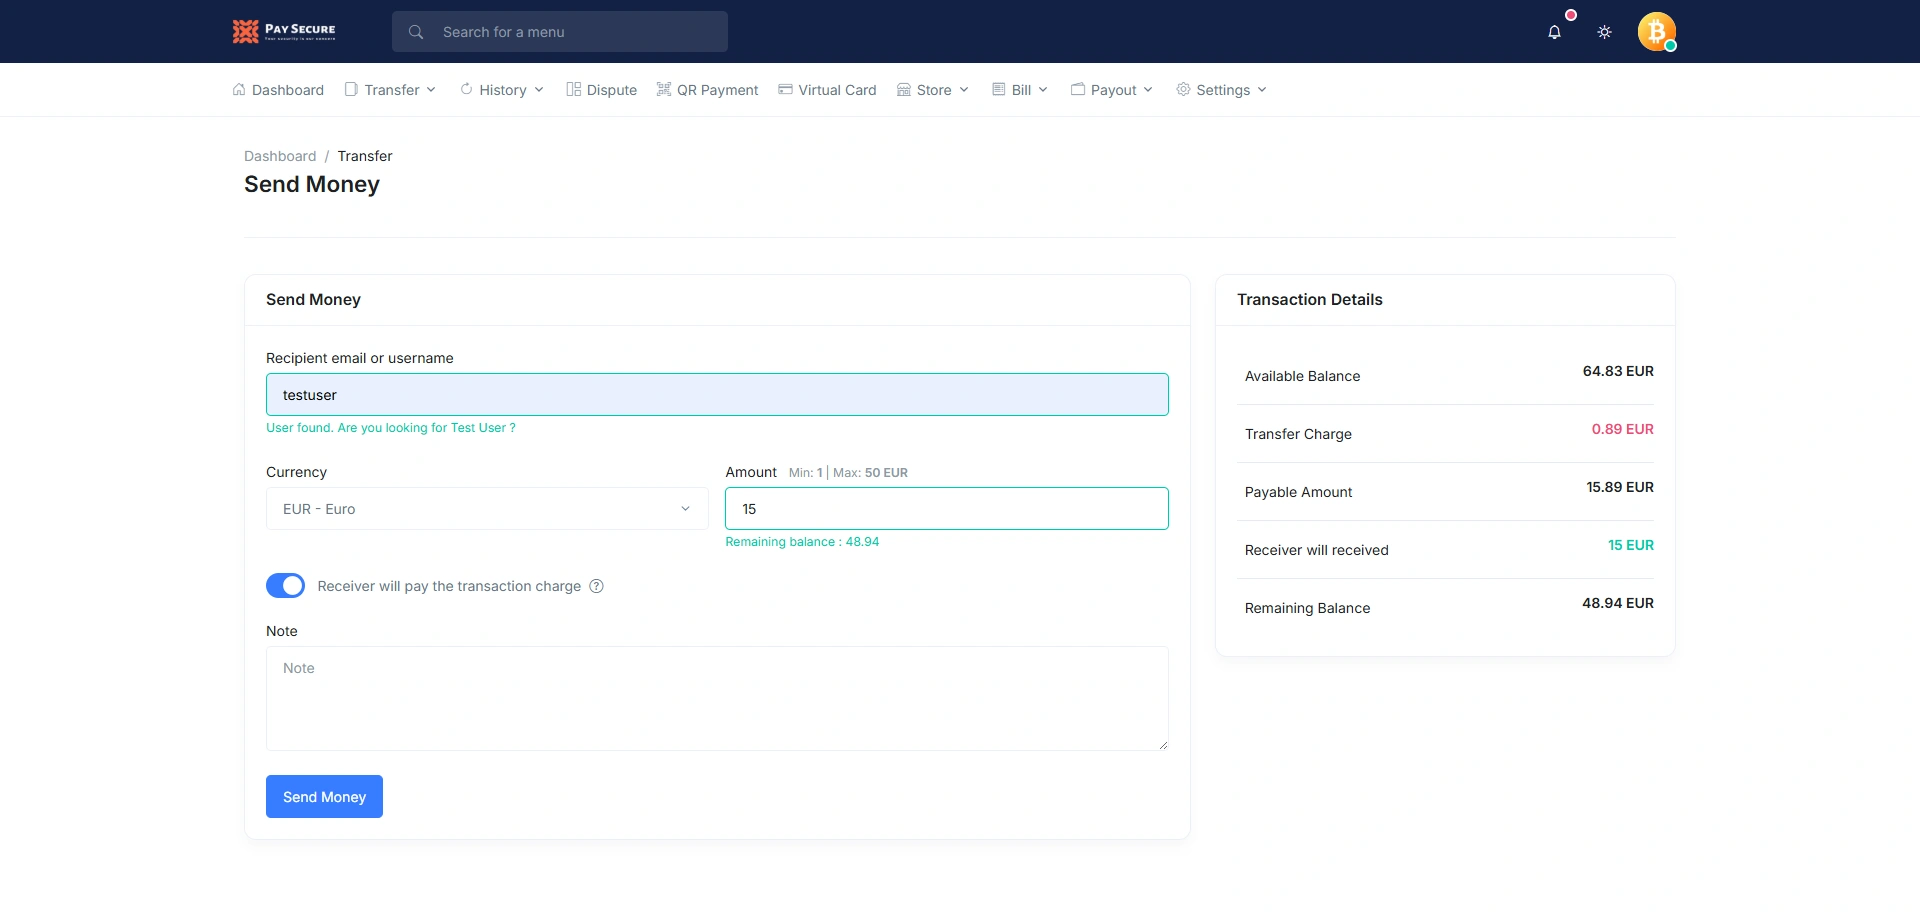1920x919 pixels.
Task: Click the Transfer Charge 0.89 EUR value
Action: point(1622,429)
